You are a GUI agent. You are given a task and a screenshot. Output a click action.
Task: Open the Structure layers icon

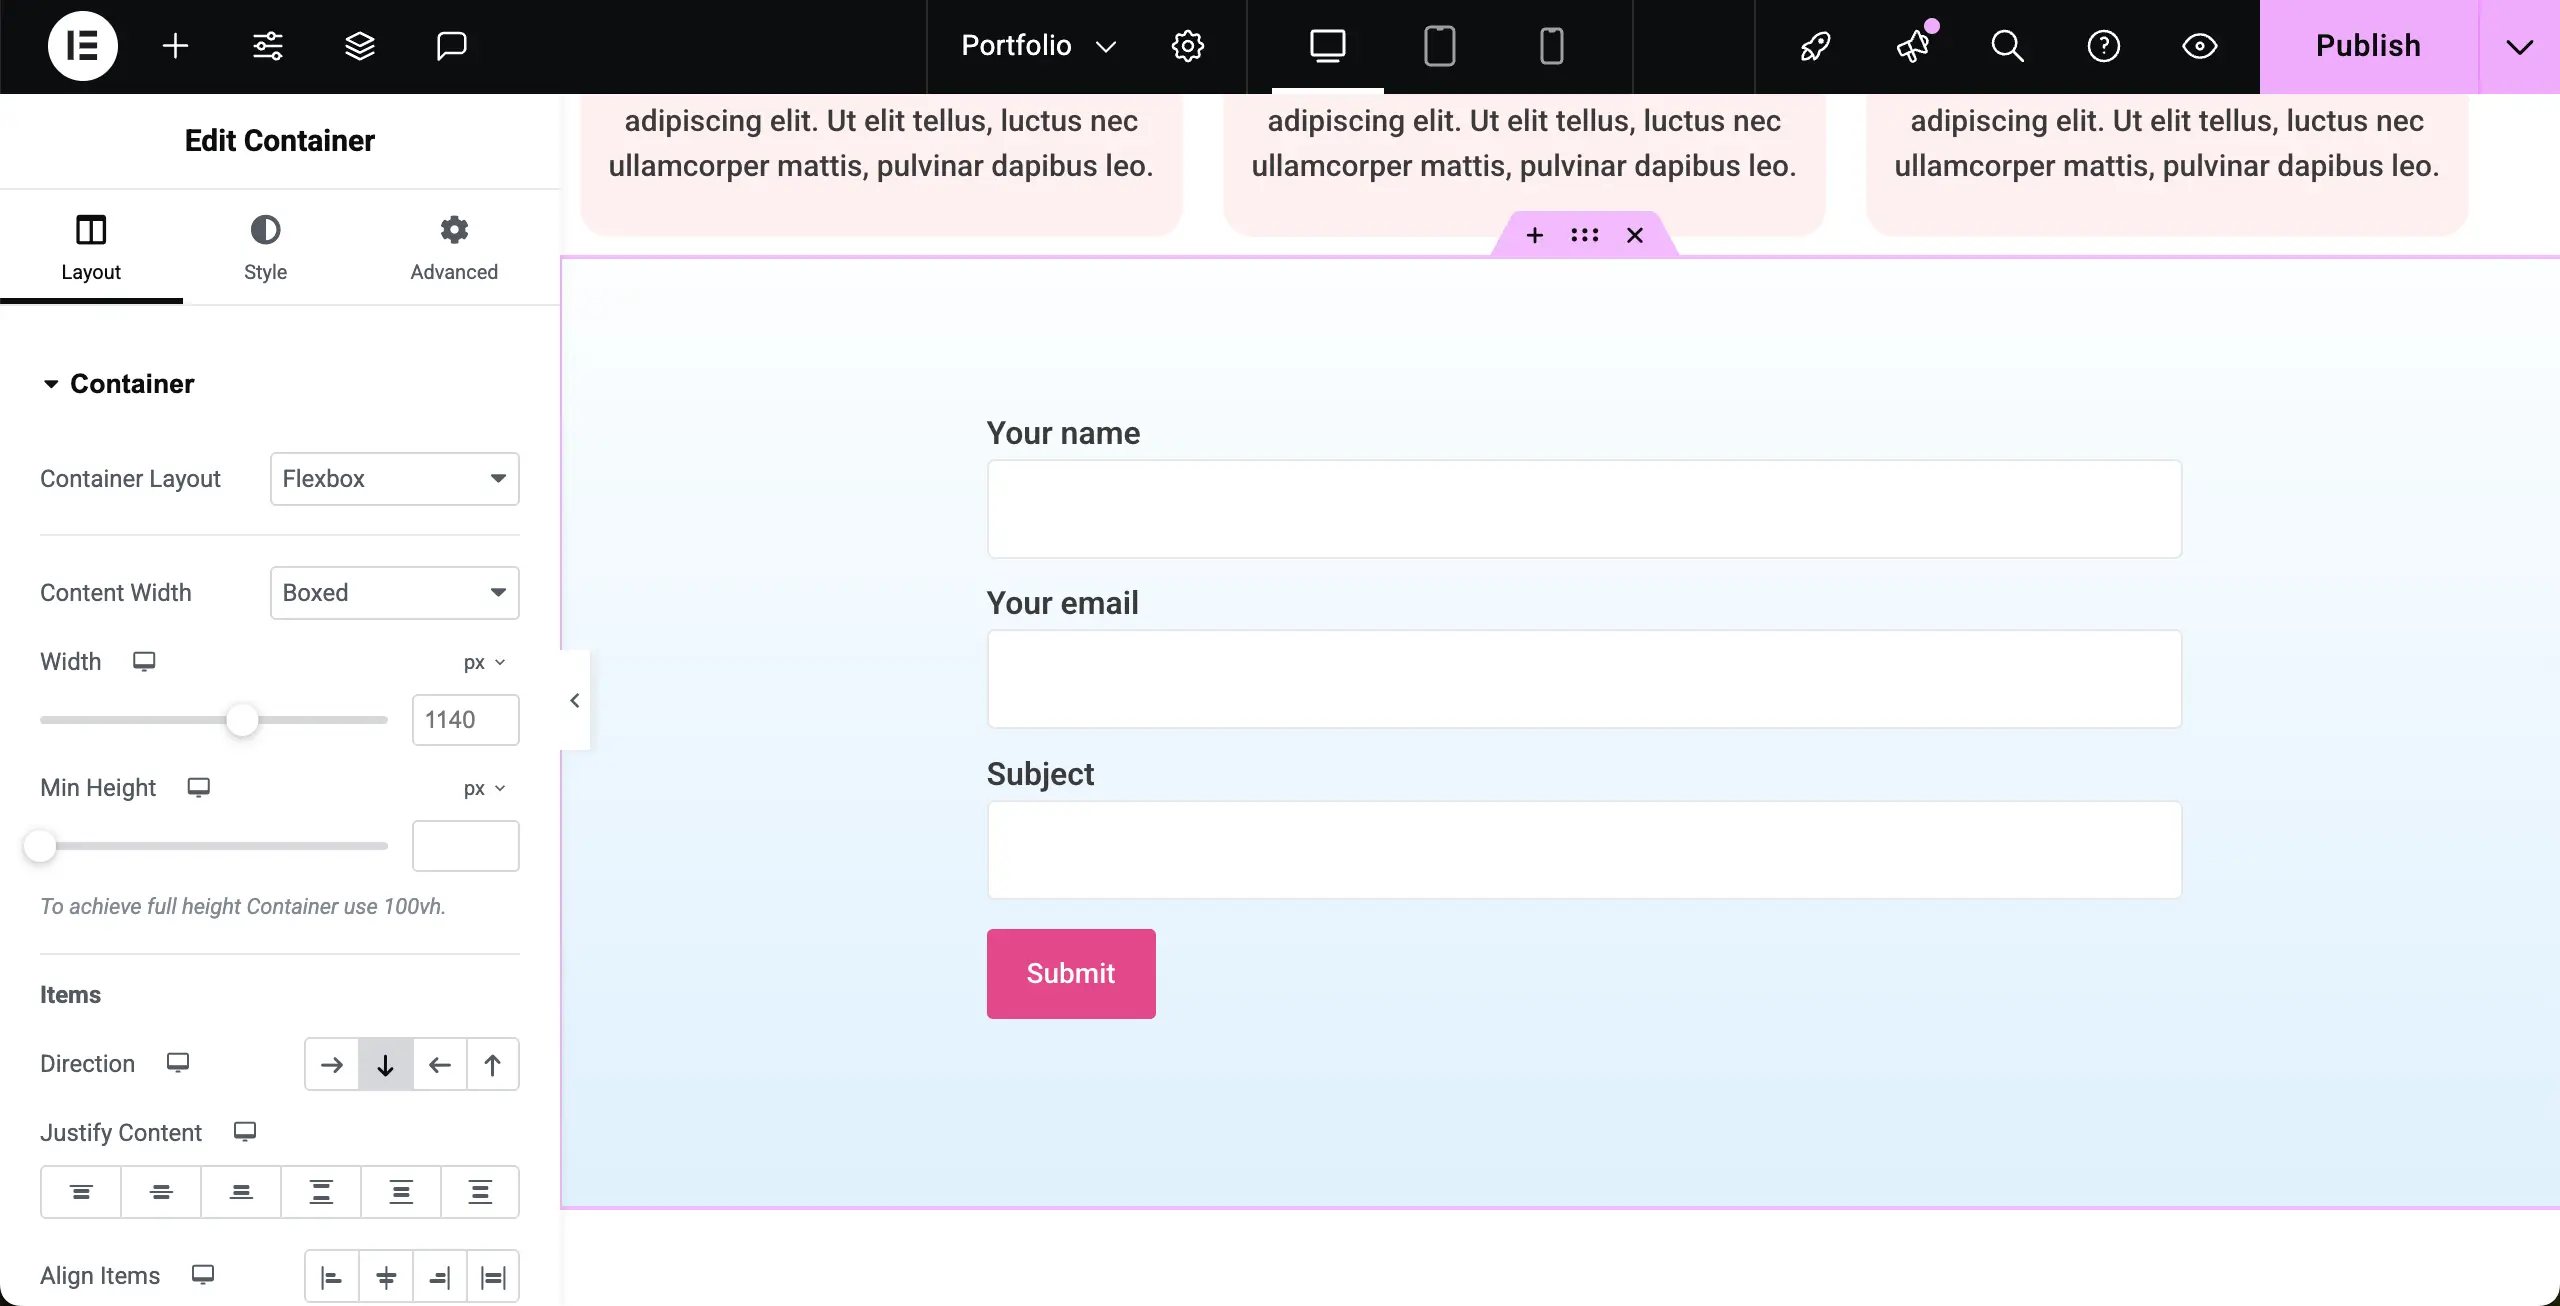click(x=360, y=46)
